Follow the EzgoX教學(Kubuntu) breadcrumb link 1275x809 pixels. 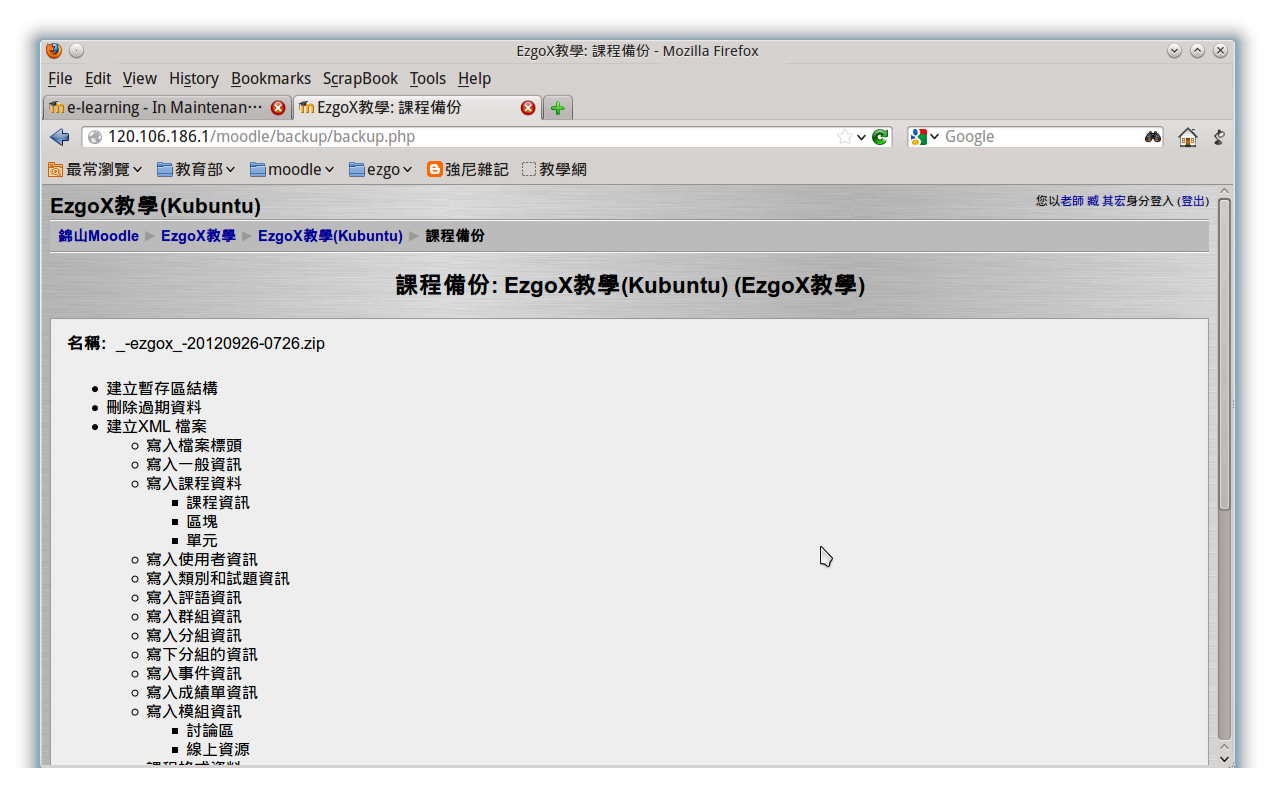coord(330,236)
